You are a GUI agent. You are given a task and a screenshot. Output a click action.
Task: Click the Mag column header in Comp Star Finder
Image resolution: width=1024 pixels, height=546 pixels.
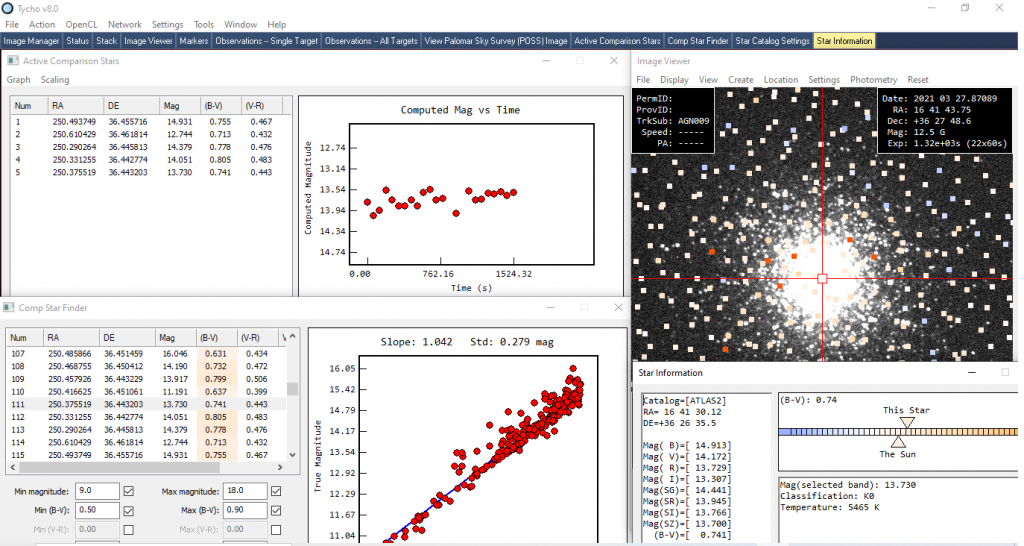(175, 338)
